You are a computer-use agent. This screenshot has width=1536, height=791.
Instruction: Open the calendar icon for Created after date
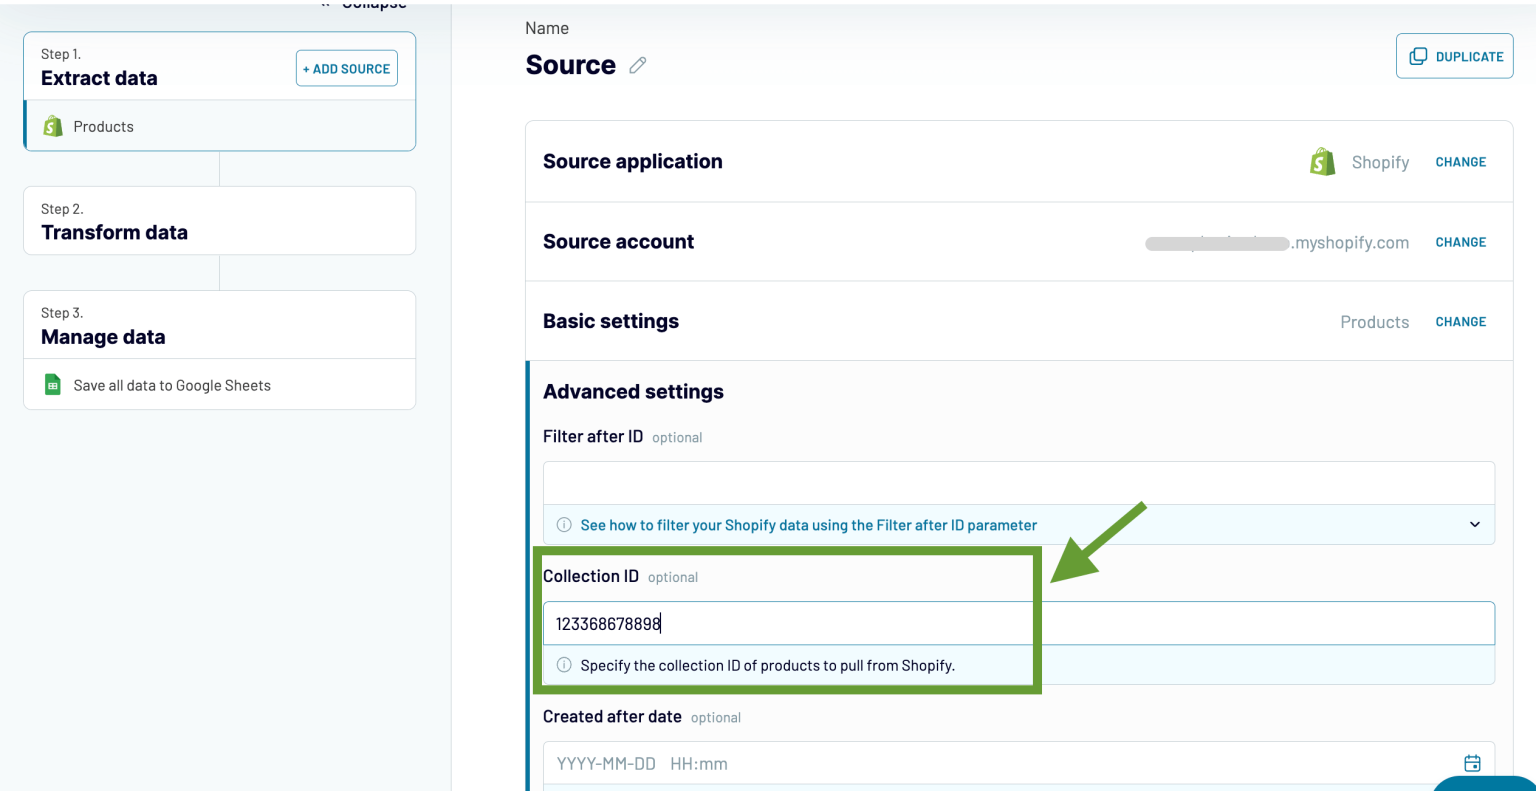(1471, 762)
